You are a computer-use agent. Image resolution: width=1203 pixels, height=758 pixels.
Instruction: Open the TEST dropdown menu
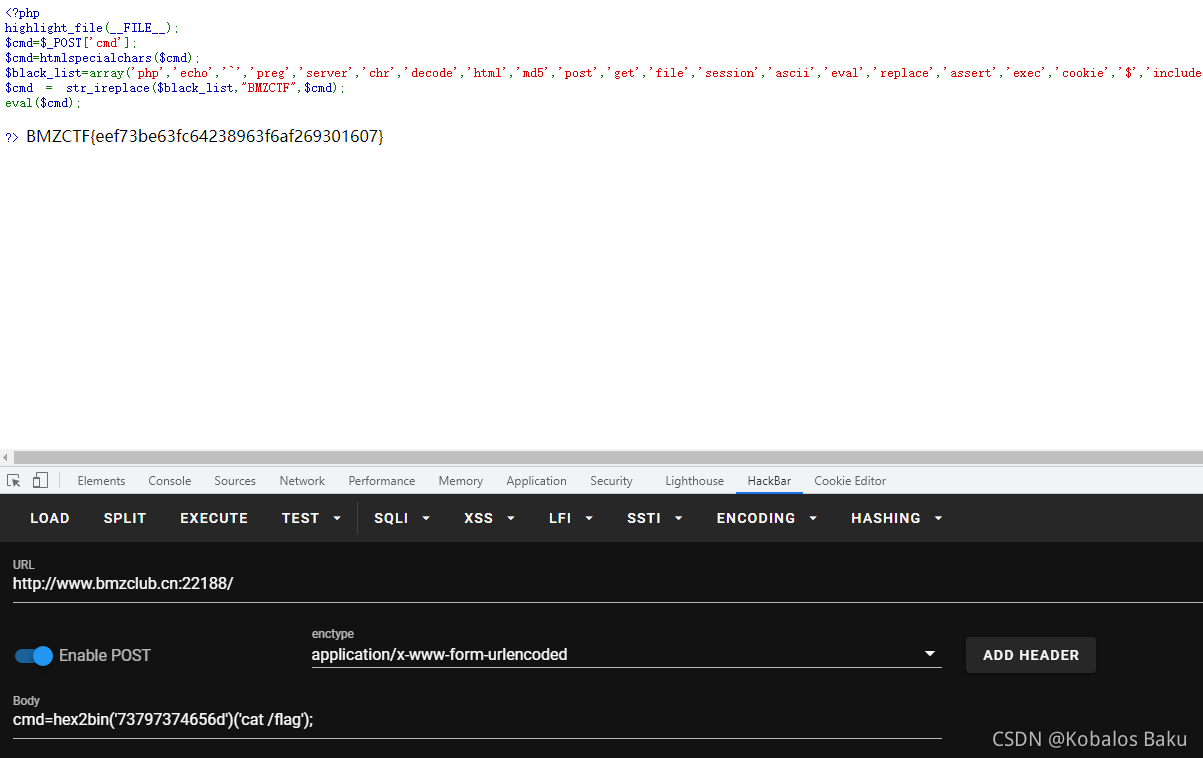click(311, 518)
